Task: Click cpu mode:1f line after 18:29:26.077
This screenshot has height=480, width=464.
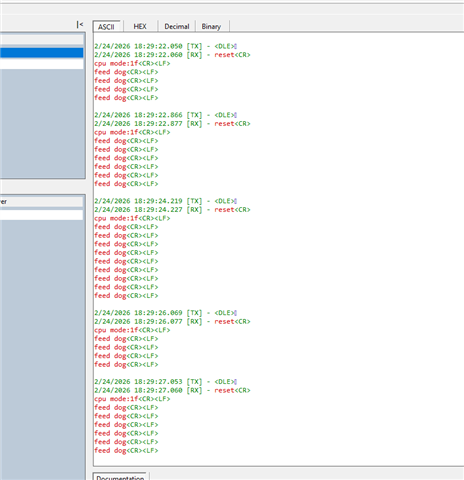Action: [132, 330]
